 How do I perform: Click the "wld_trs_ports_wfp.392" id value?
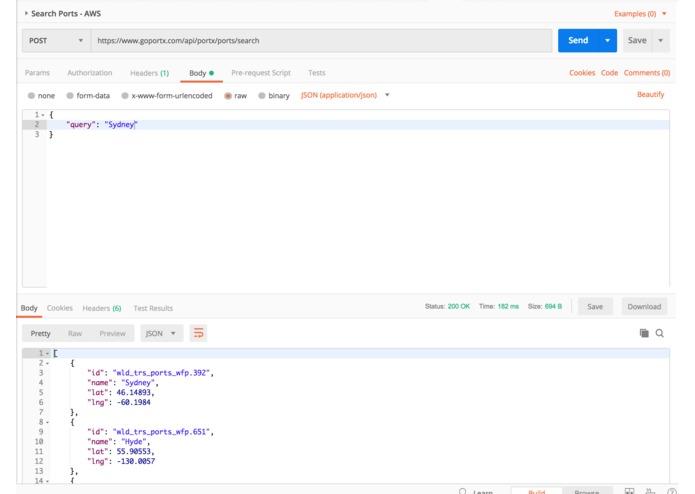click(x=161, y=373)
